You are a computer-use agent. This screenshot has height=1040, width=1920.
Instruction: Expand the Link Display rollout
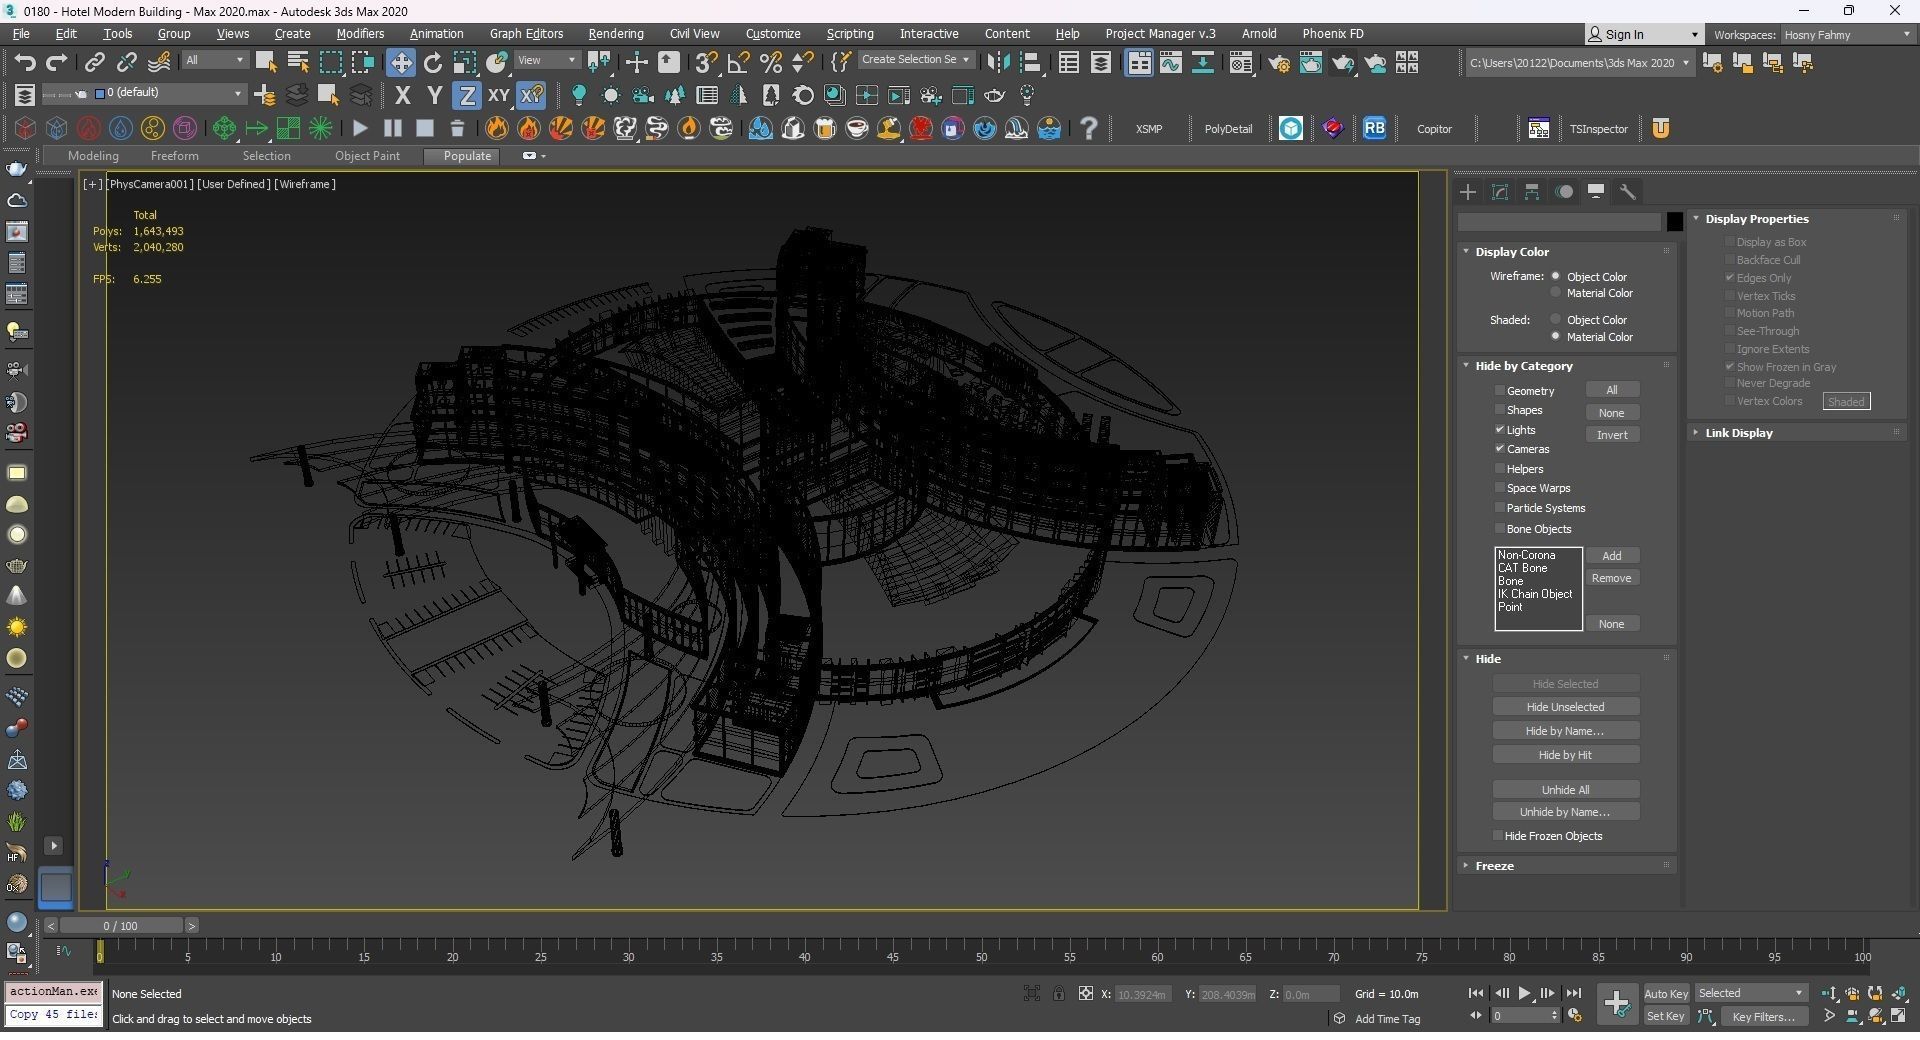point(1738,432)
